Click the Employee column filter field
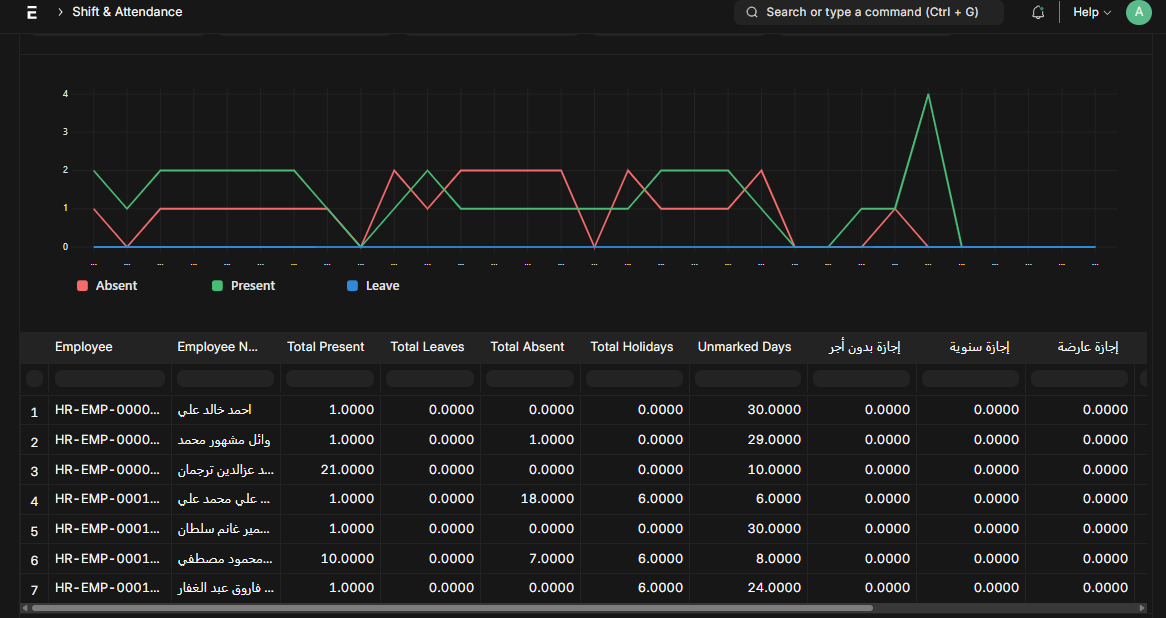This screenshot has width=1166, height=618. (x=110, y=379)
